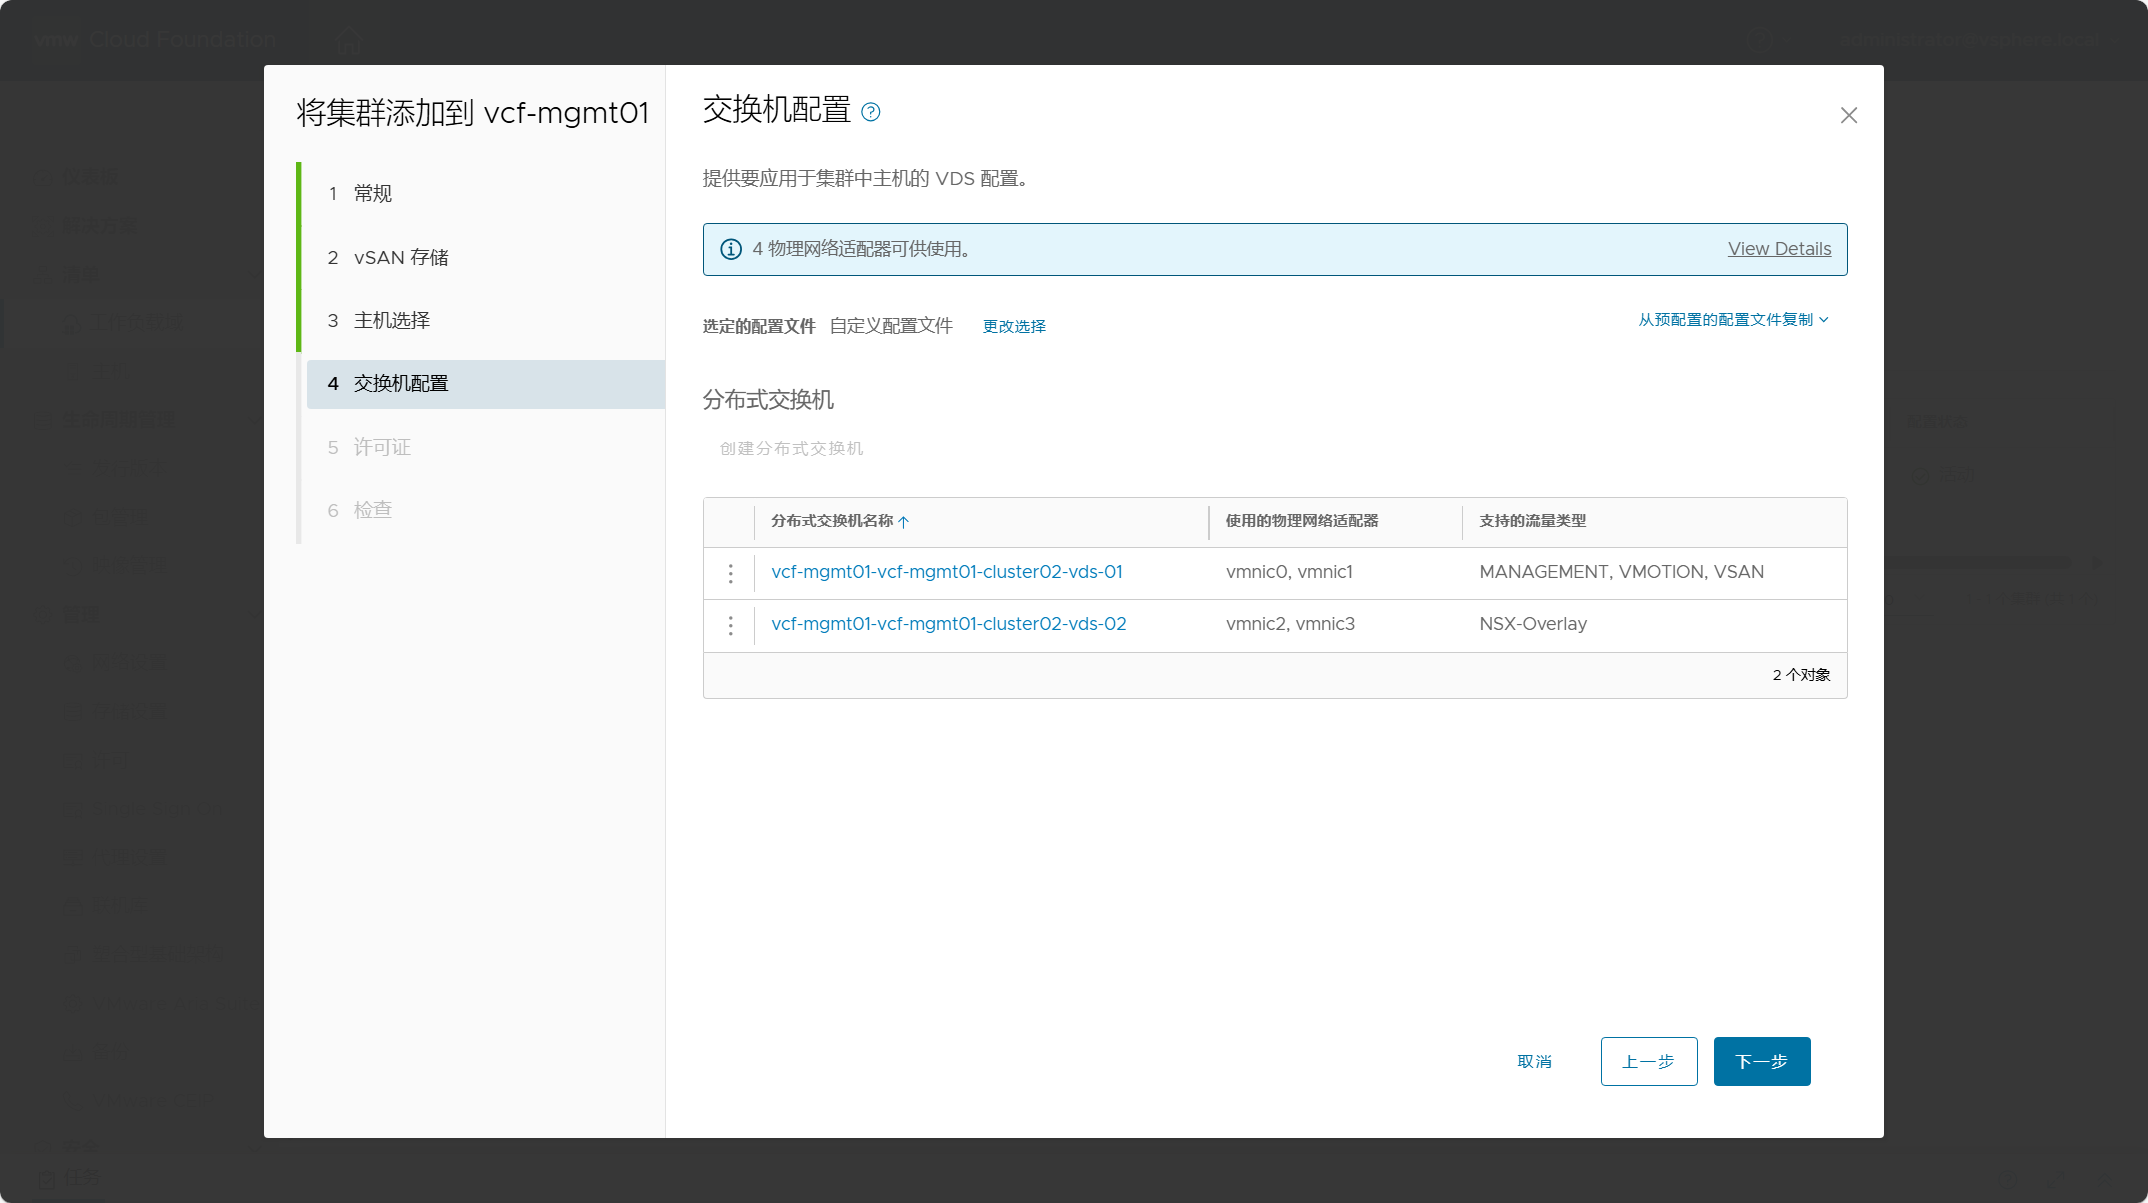The height and width of the screenshot is (1203, 2148).
Task: Click the 上一步 button
Action: pos(1649,1061)
